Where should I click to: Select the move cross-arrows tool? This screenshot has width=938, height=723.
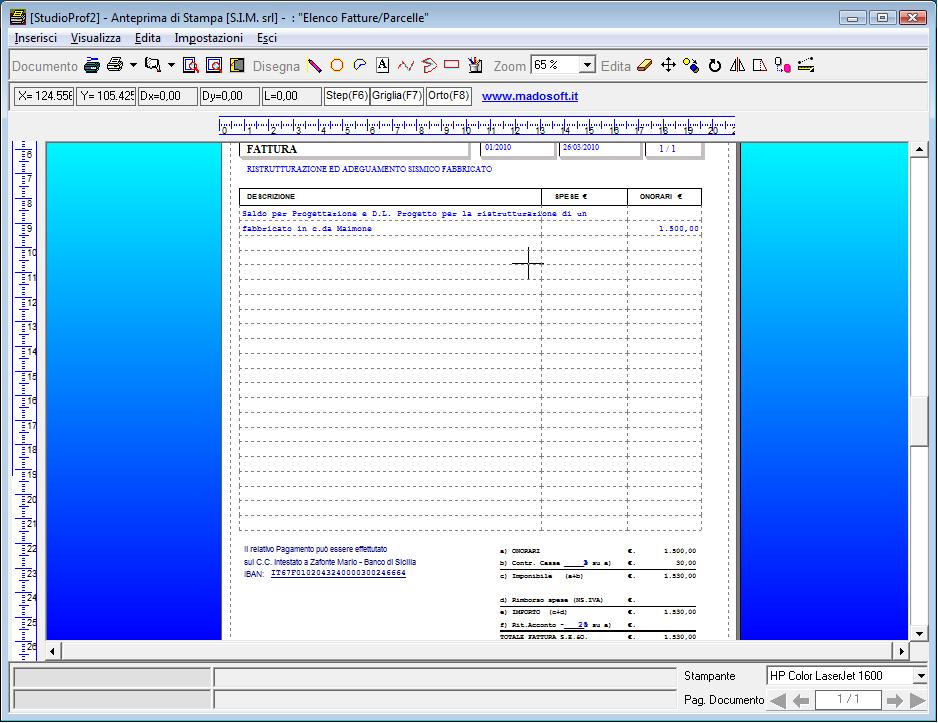(x=668, y=65)
